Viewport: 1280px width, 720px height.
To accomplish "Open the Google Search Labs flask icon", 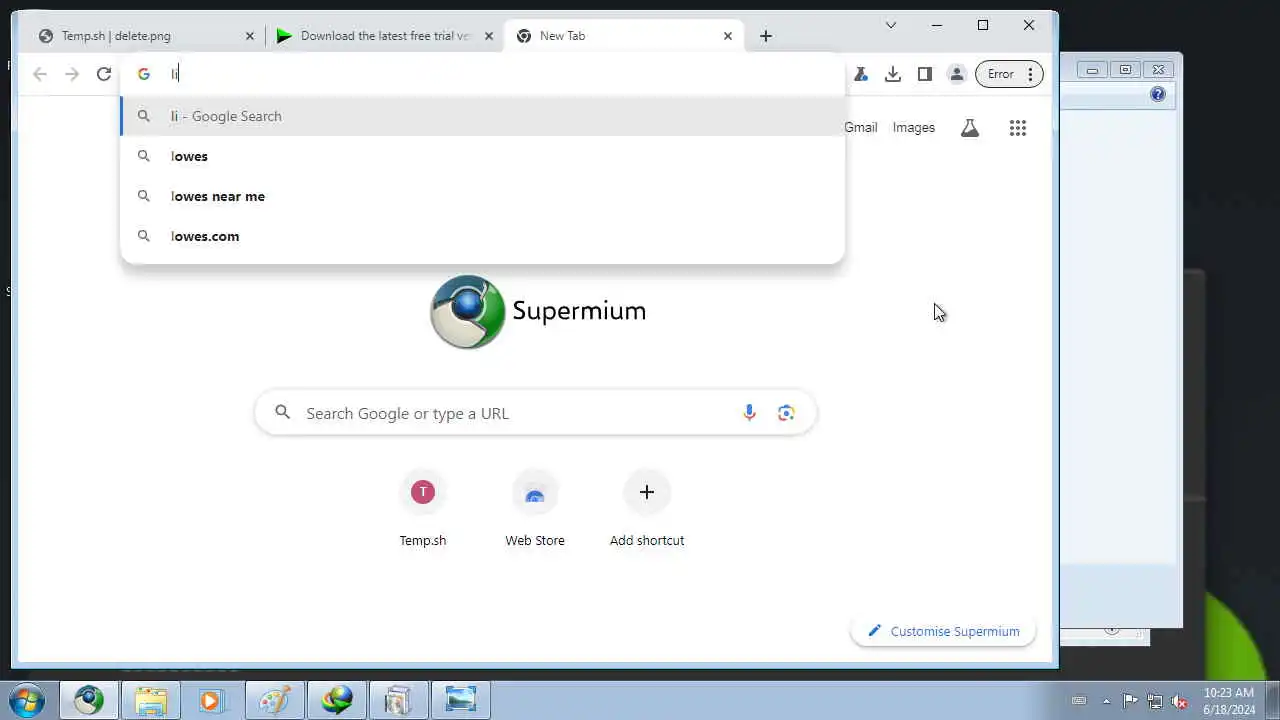I will (970, 128).
